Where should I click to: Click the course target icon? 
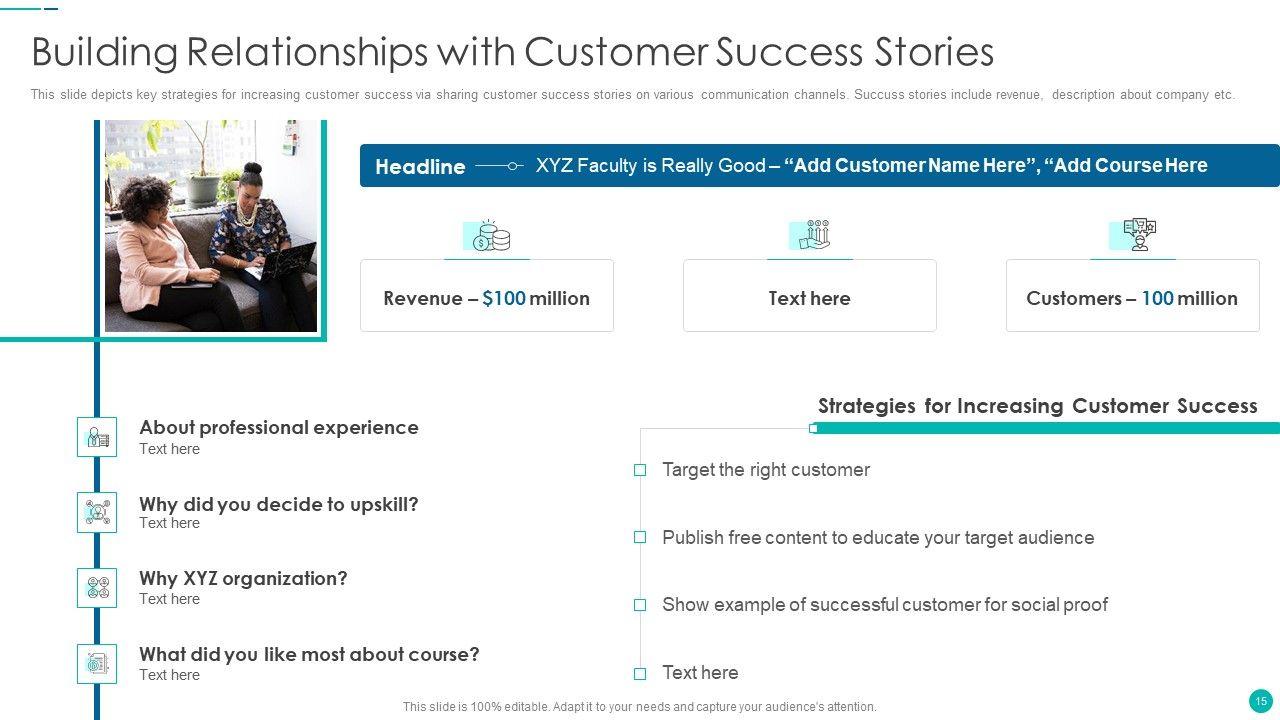[97, 664]
